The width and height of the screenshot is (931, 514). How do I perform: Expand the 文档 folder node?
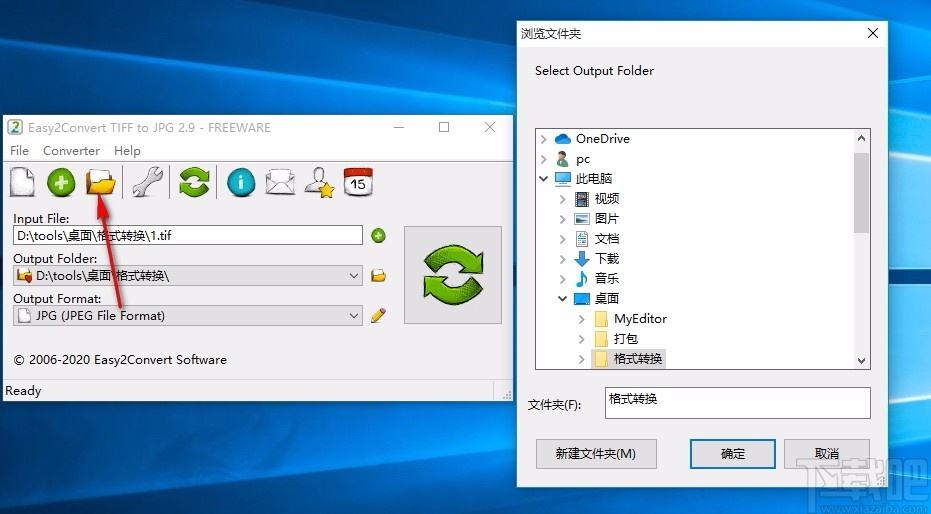coord(562,239)
